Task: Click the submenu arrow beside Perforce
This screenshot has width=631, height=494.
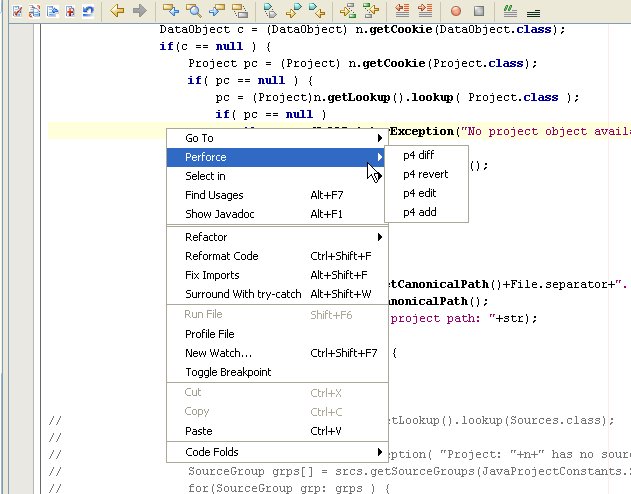Action: pyautogui.click(x=379, y=157)
